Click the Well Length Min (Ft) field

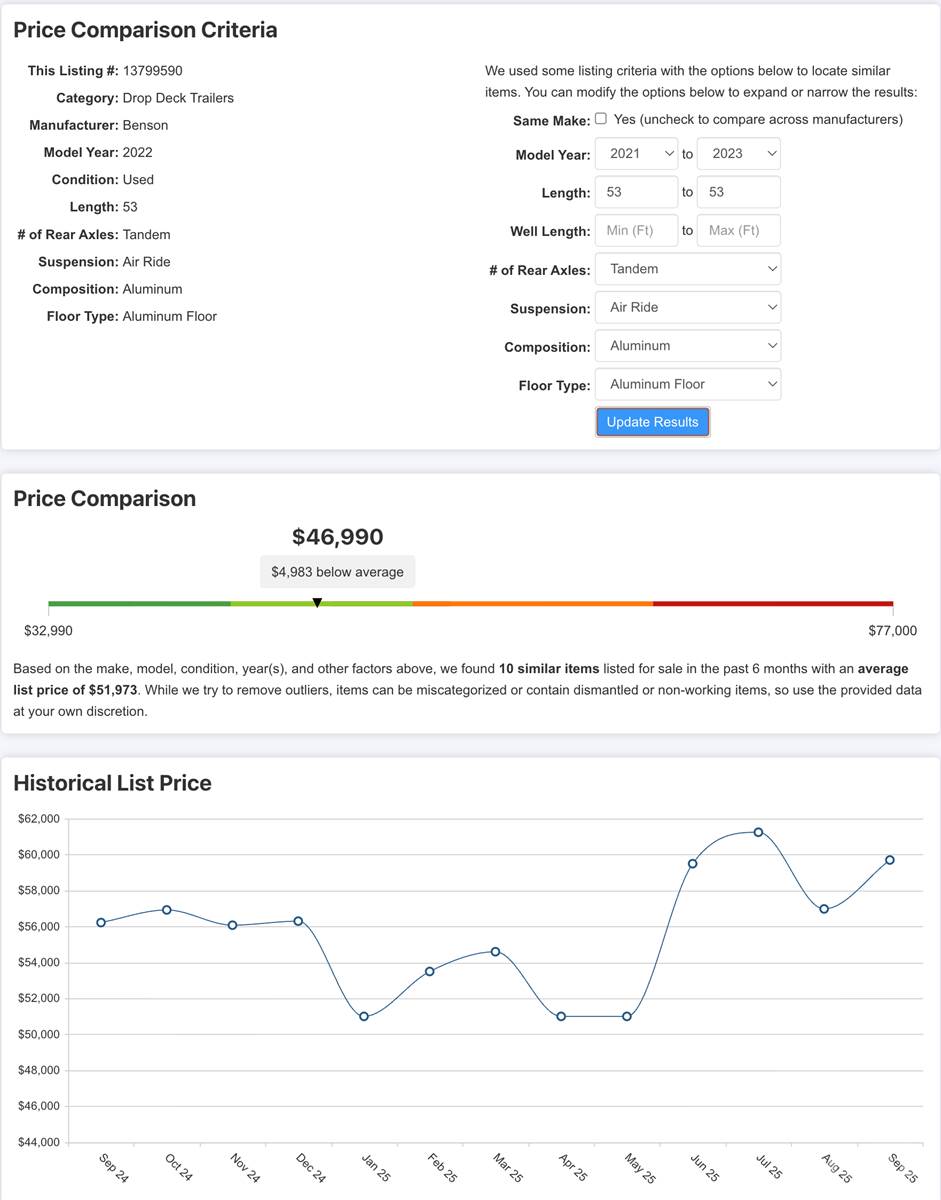[637, 230]
